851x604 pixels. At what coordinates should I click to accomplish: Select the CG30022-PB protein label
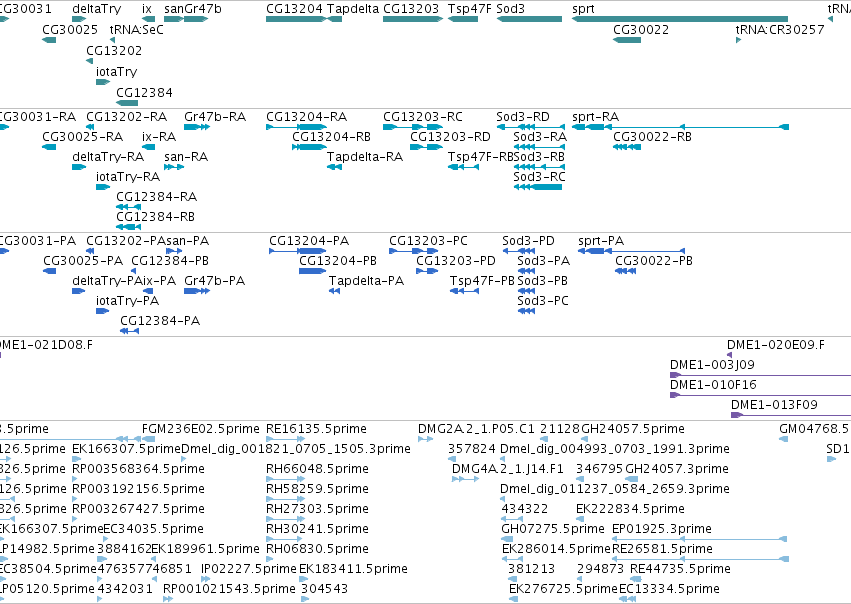[654, 261]
